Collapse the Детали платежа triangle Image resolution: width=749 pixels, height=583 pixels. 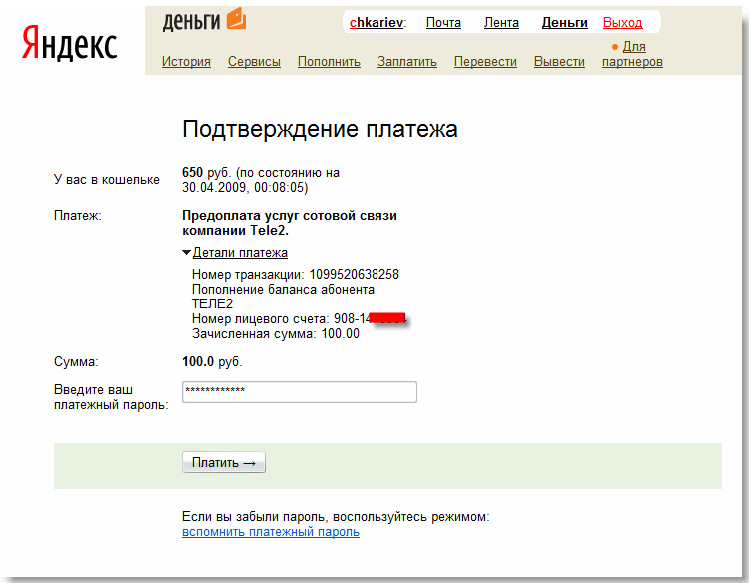(x=187, y=252)
